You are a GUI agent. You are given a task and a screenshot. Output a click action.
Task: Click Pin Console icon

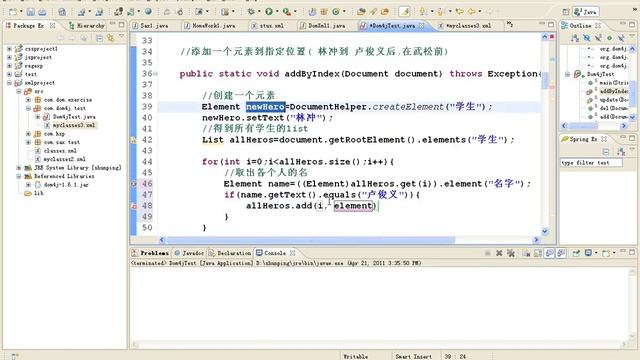576,253
